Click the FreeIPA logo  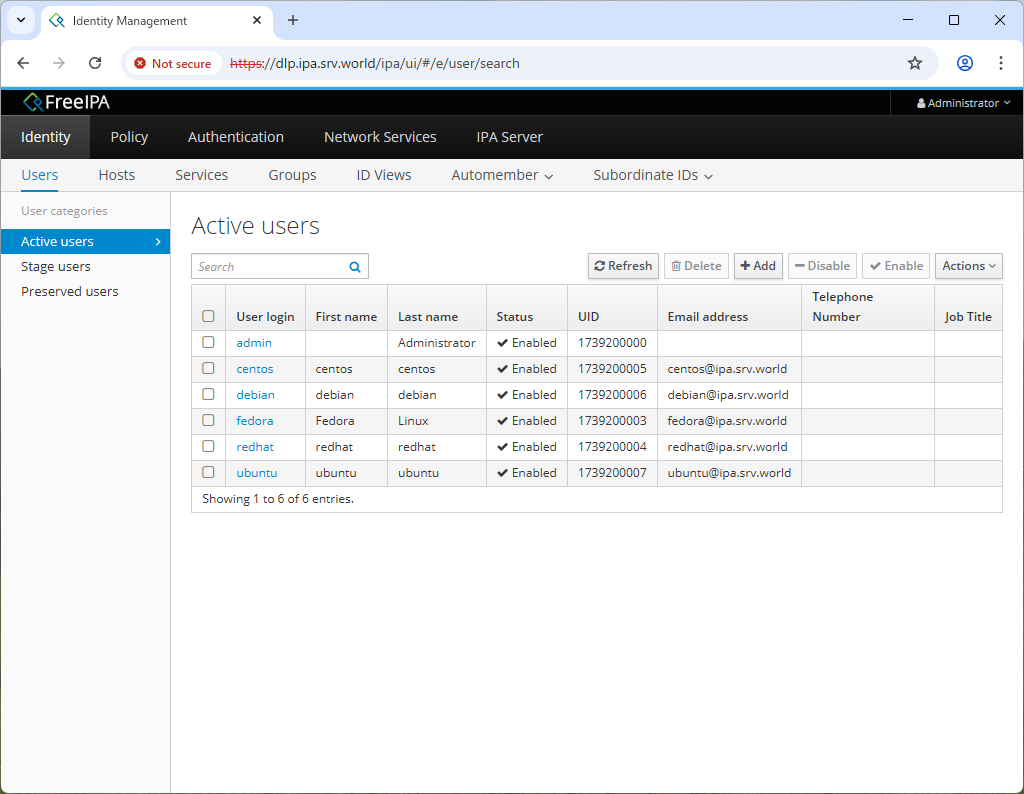67,102
